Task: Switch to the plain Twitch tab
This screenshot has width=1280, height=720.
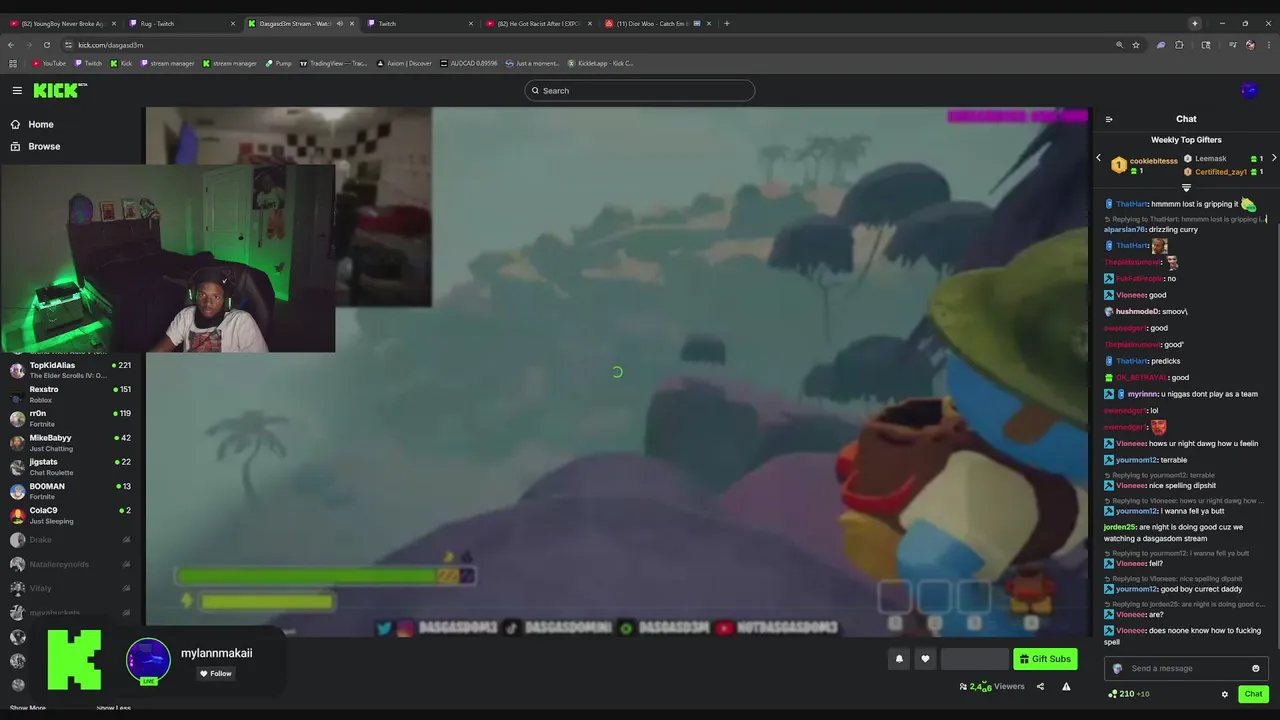Action: [x=420, y=23]
